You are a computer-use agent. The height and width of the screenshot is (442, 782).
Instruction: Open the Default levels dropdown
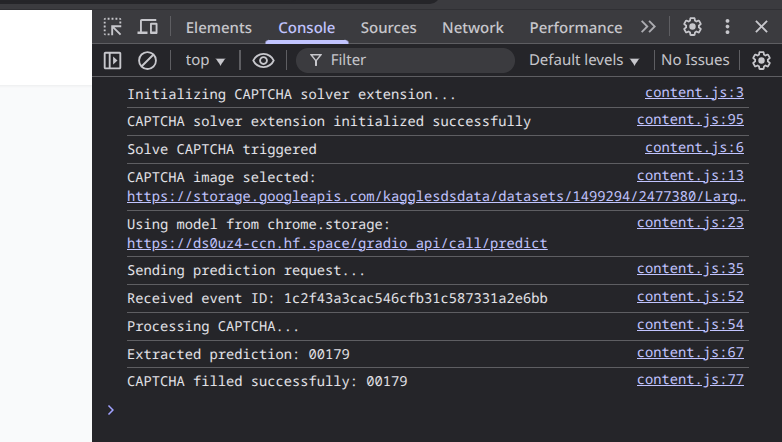click(584, 60)
